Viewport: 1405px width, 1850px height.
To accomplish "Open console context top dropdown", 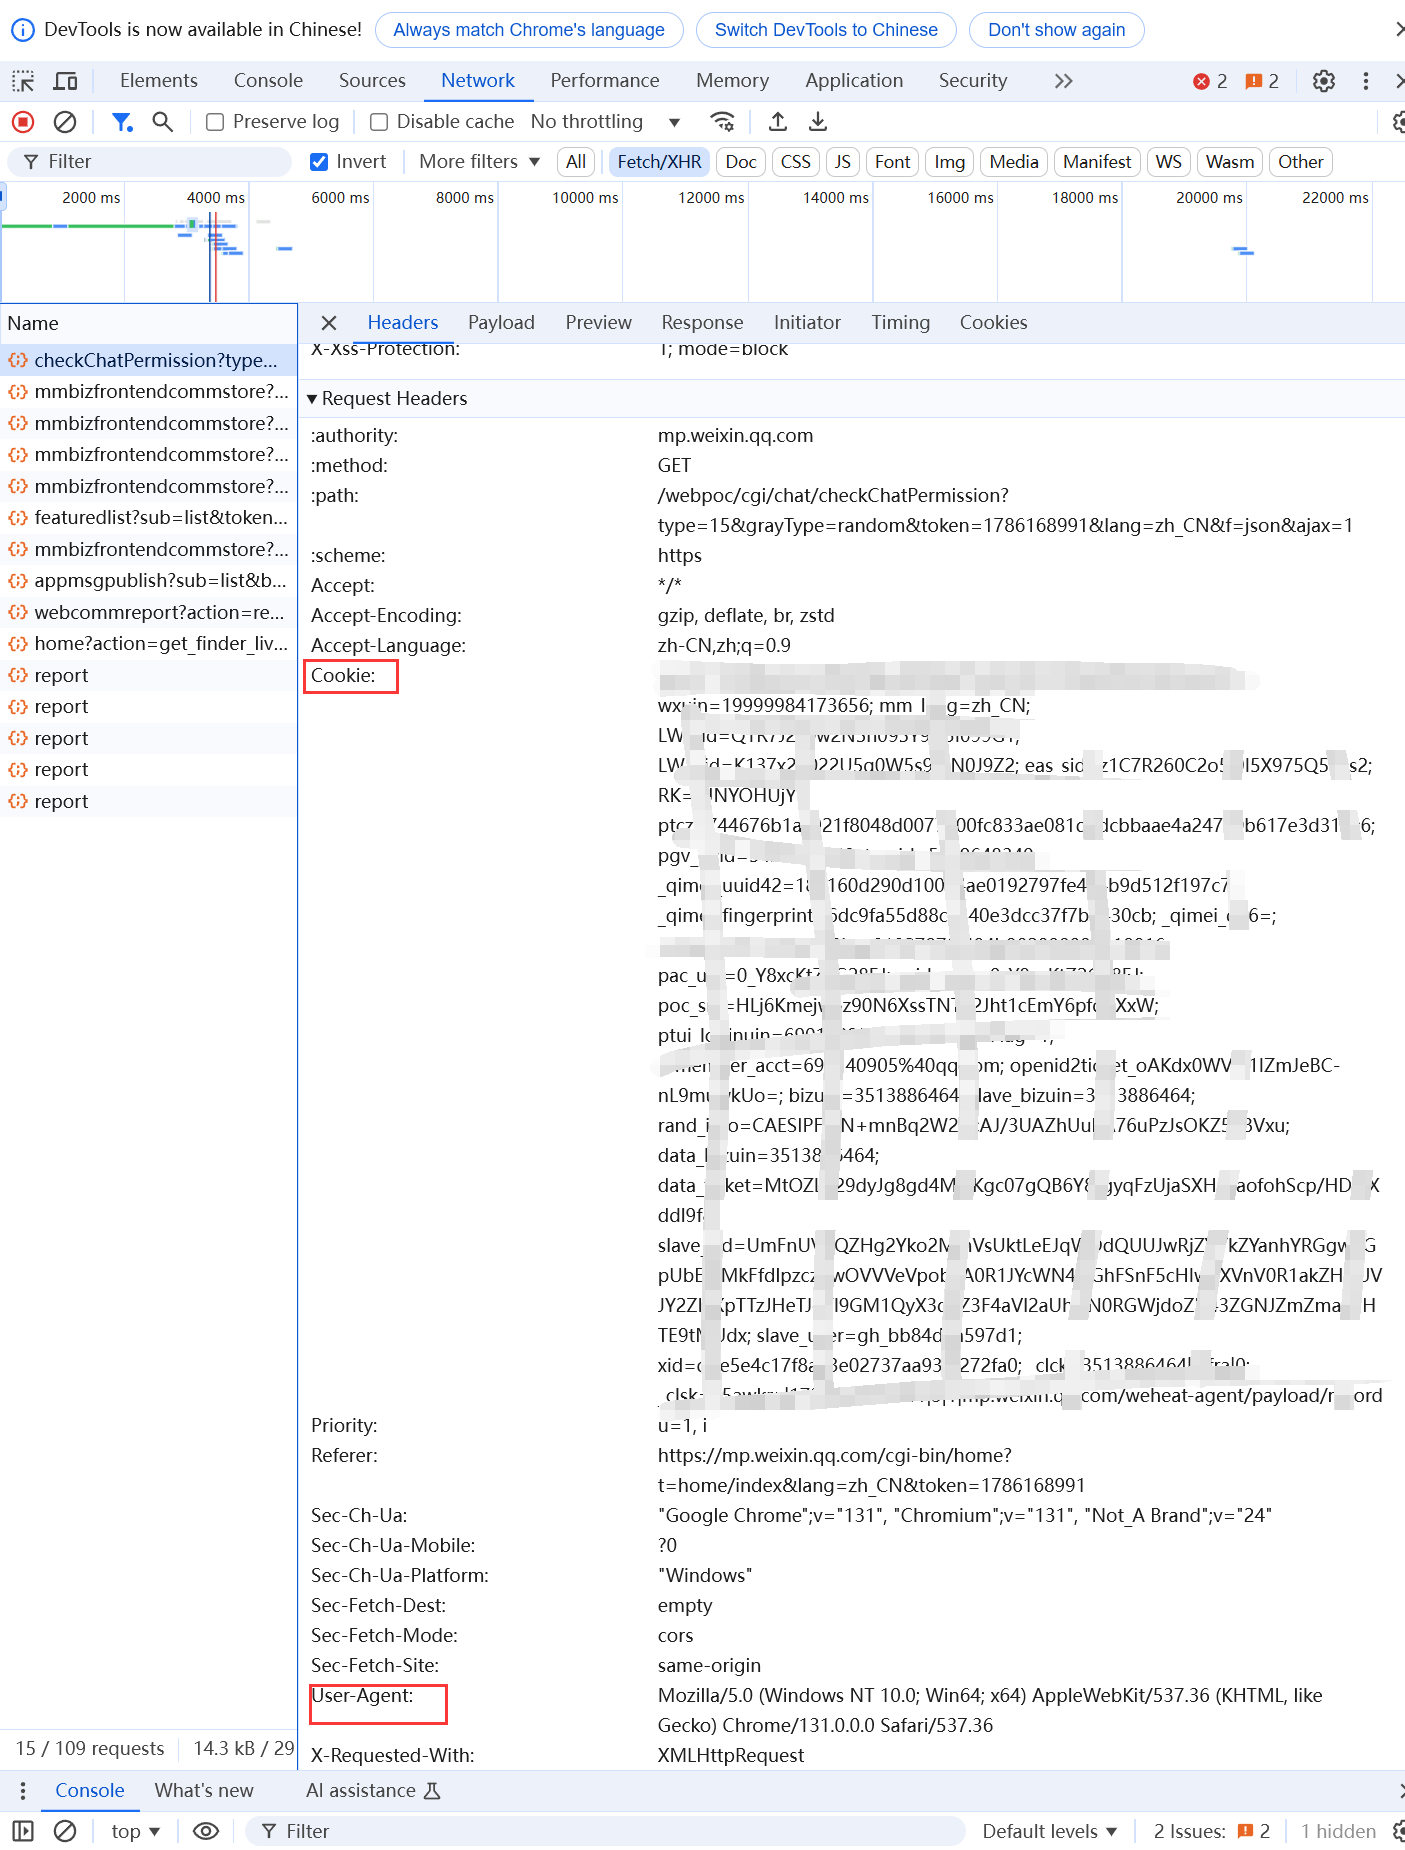I will pos(136,1831).
